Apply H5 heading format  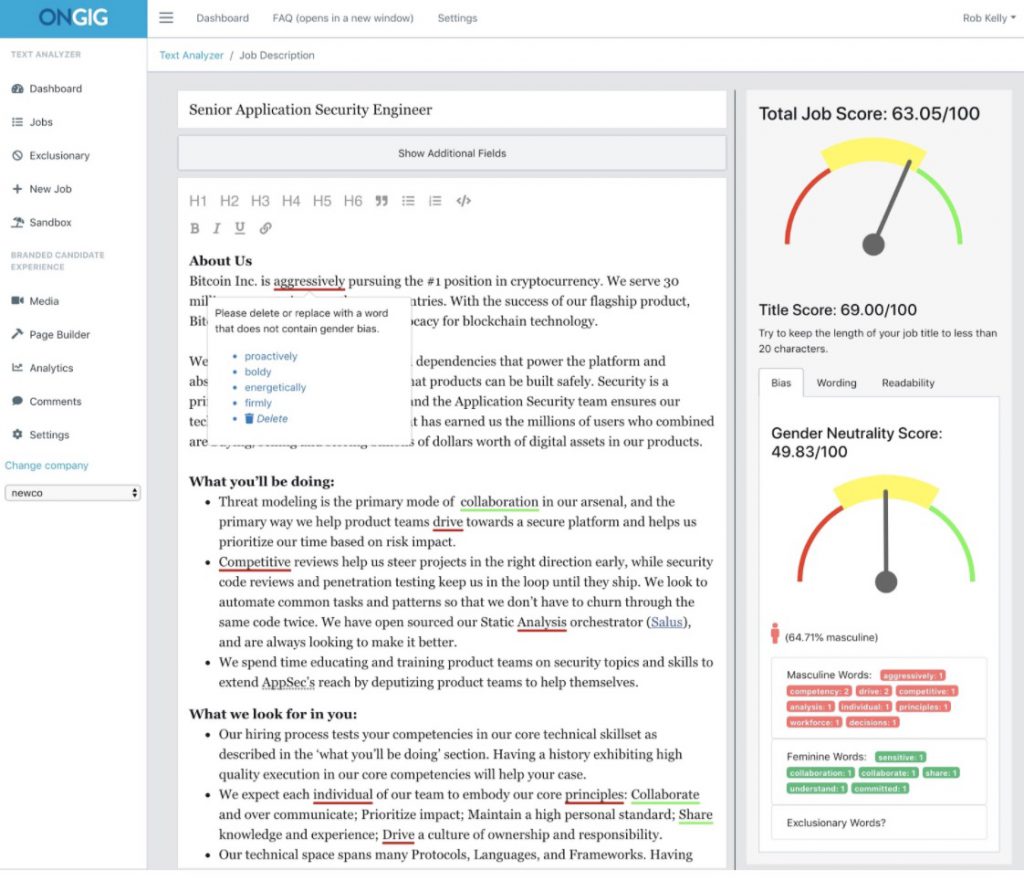[x=322, y=200]
